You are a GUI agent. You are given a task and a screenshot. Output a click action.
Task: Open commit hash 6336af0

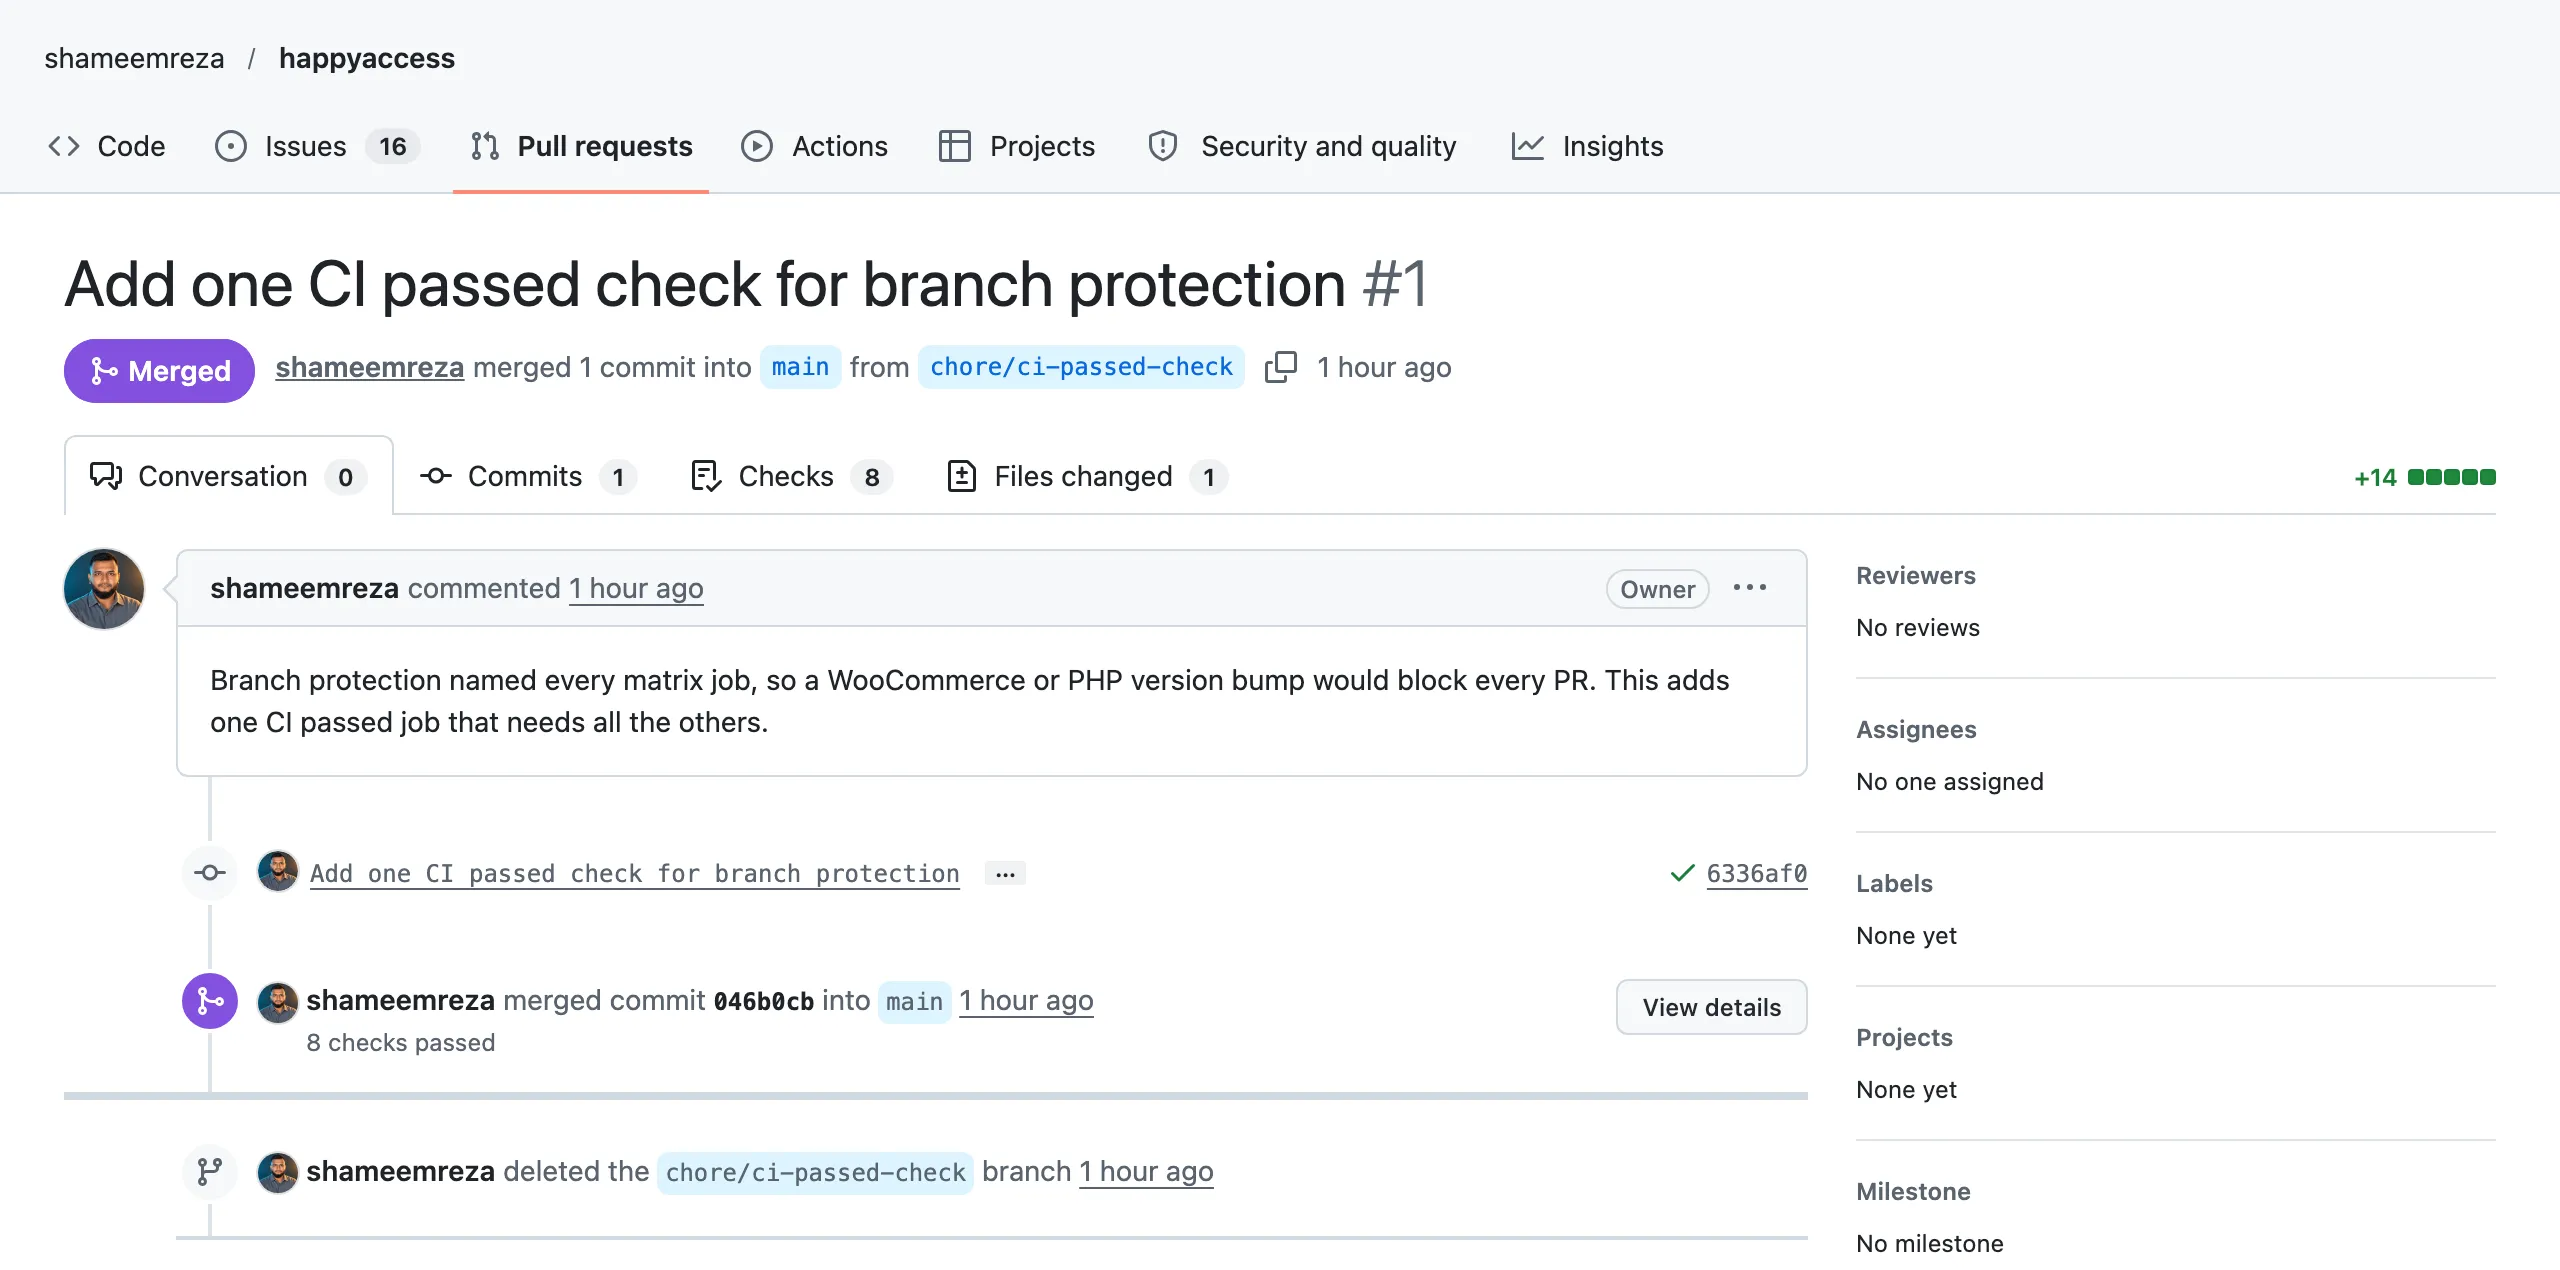pyautogui.click(x=1757, y=873)
